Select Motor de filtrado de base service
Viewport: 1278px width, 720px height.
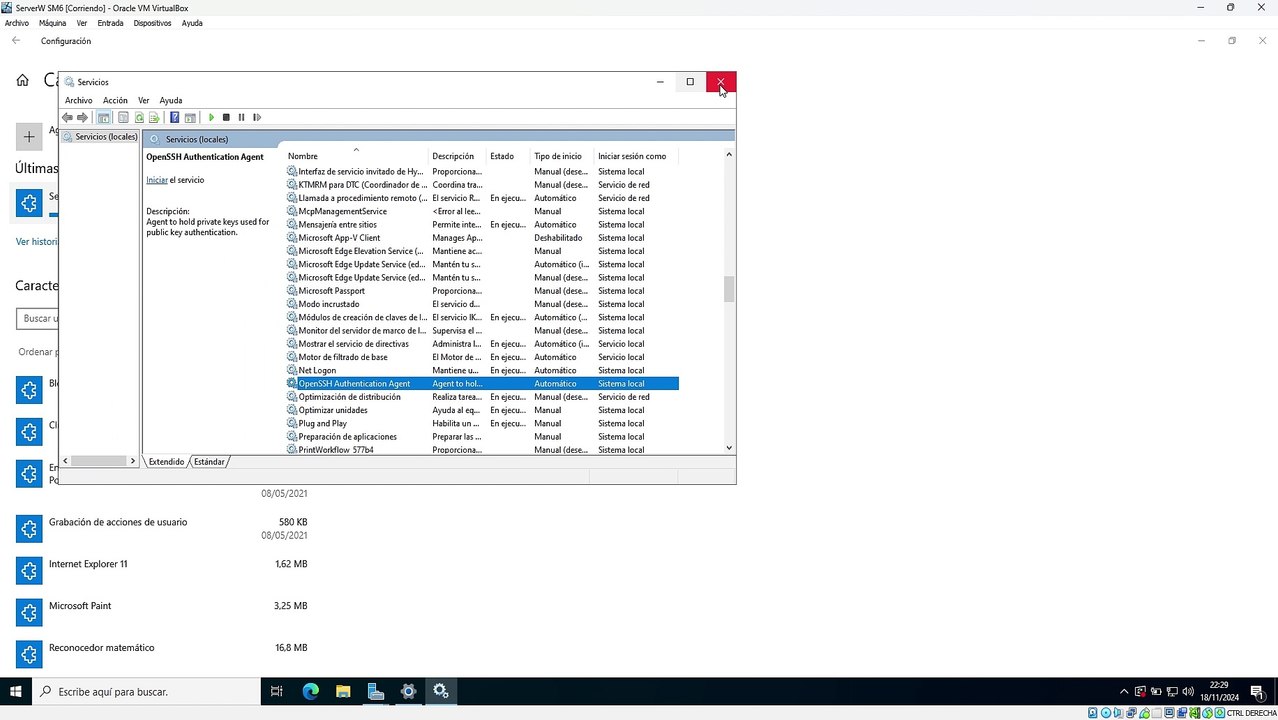coord(482,357)
